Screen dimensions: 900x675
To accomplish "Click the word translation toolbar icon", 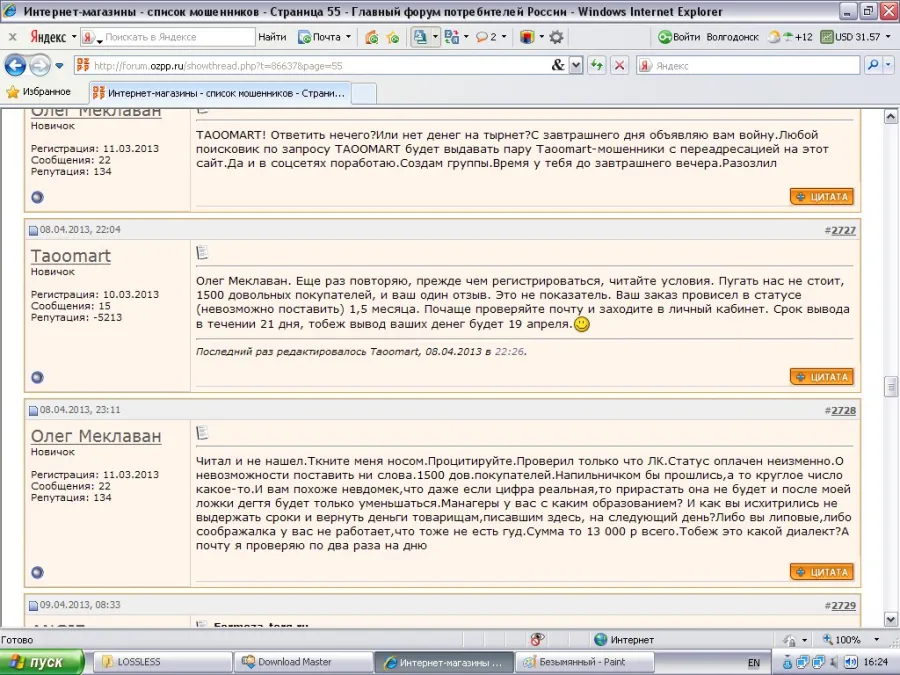I will [x=452, y=37].
